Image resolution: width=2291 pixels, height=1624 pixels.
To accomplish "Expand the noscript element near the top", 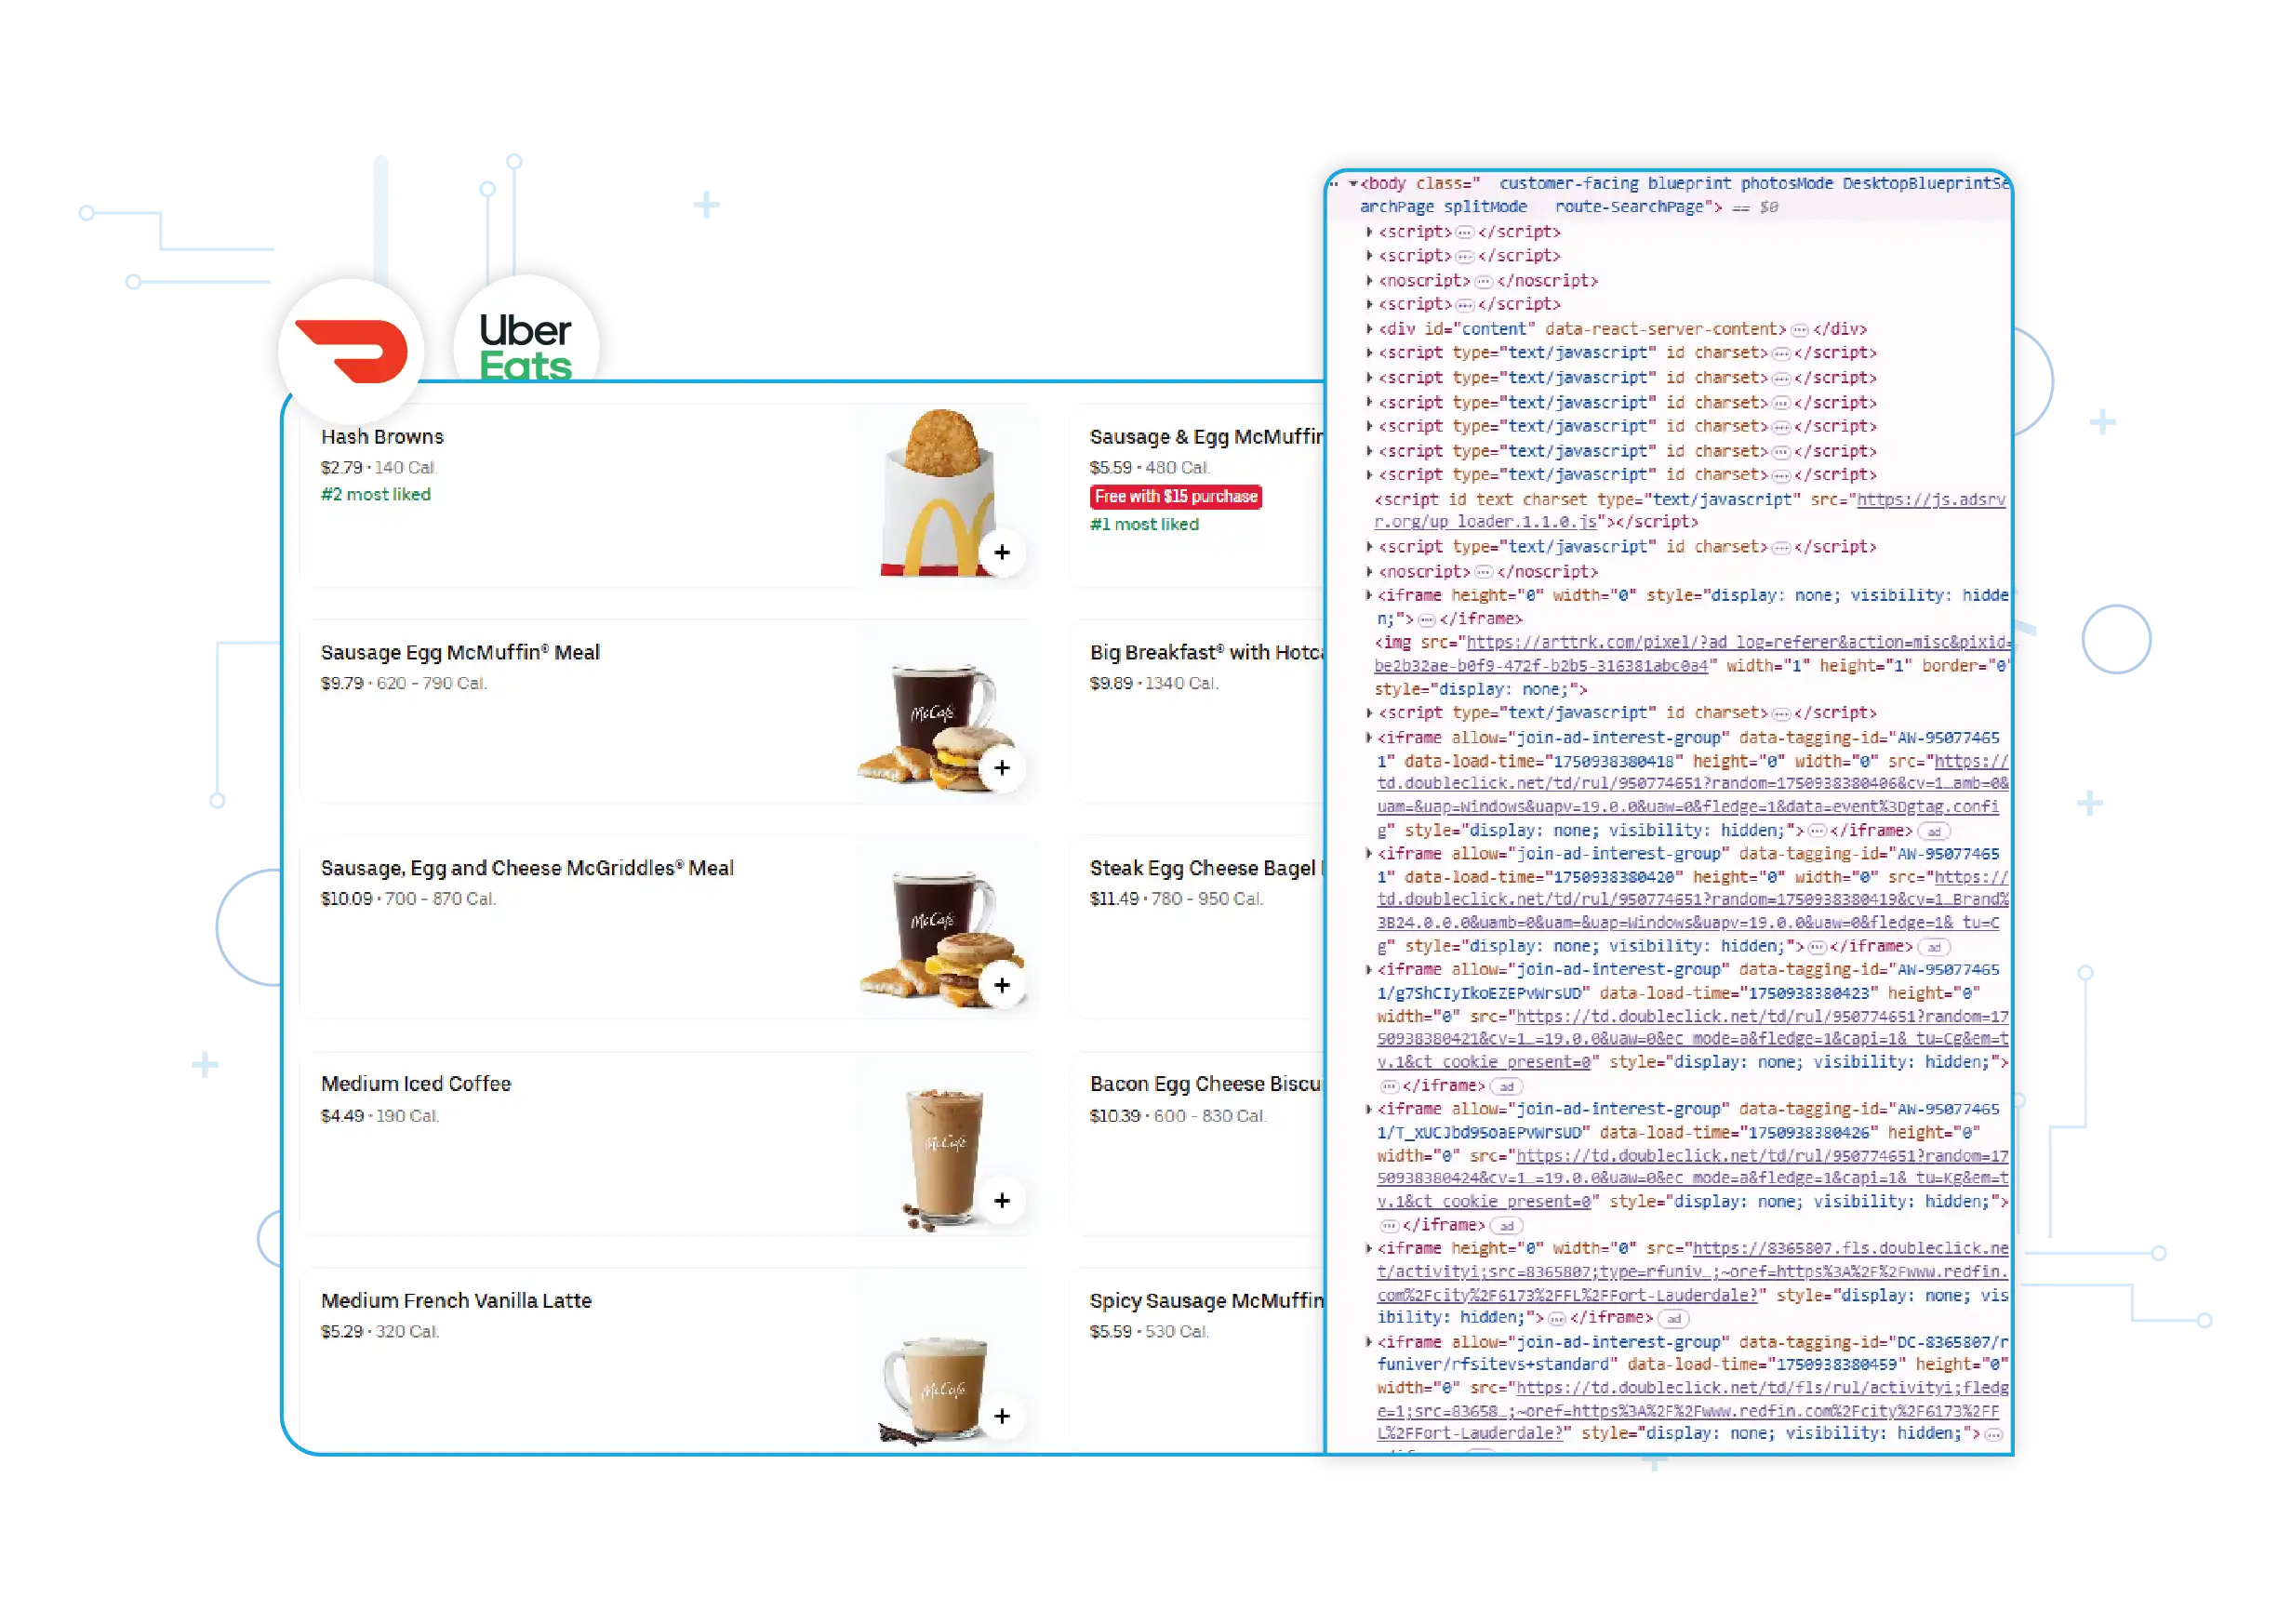I will pos(1369,280).
